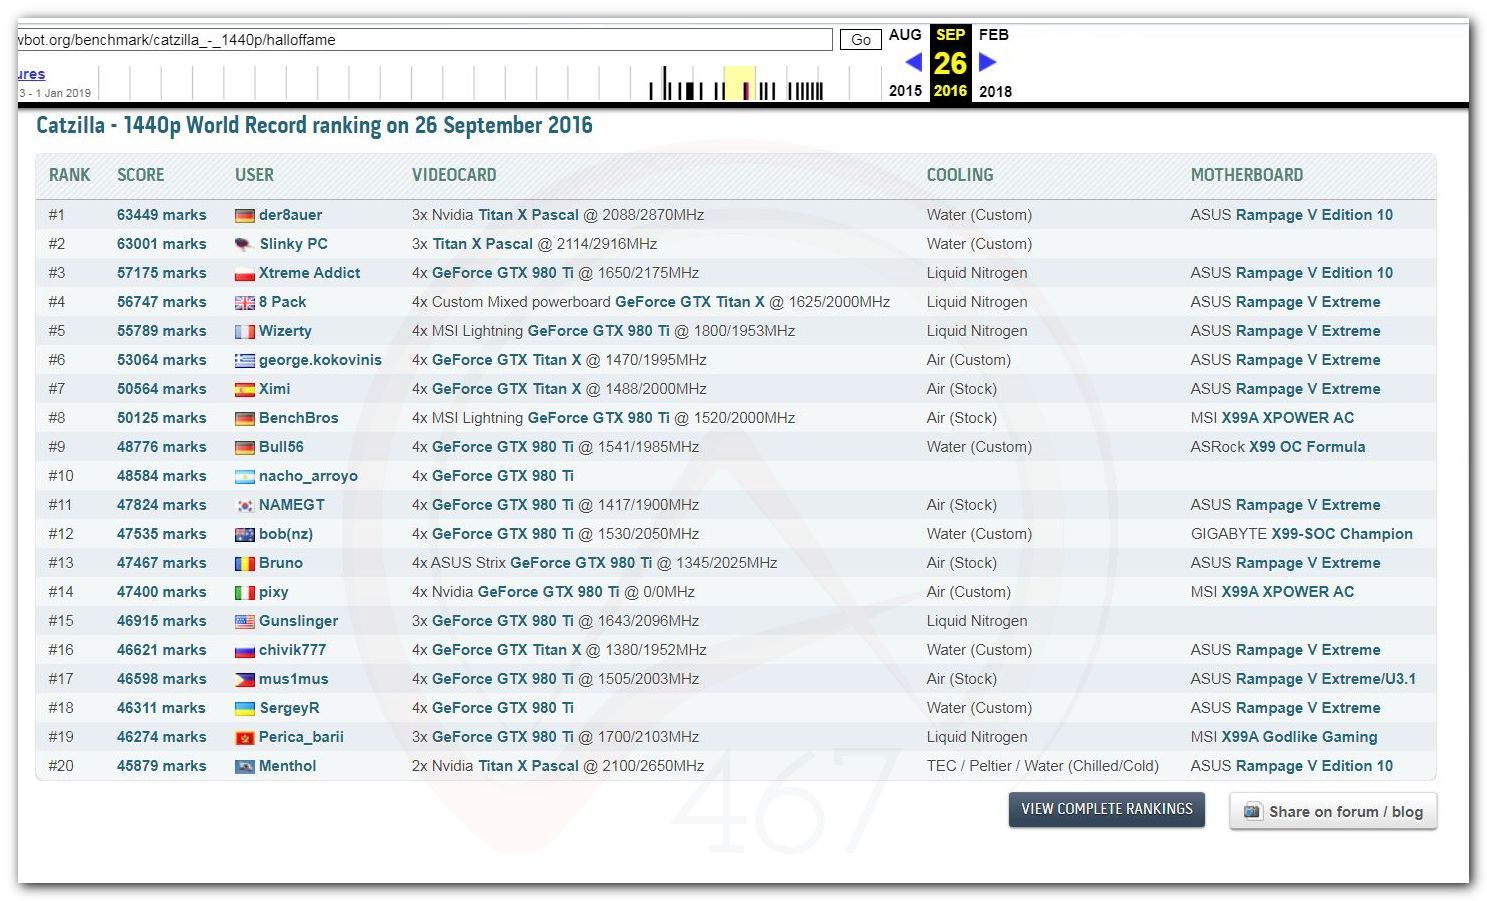Jump to the FEB 2018 capture
Screen dimensions: 1487x901
coord(994,35)
